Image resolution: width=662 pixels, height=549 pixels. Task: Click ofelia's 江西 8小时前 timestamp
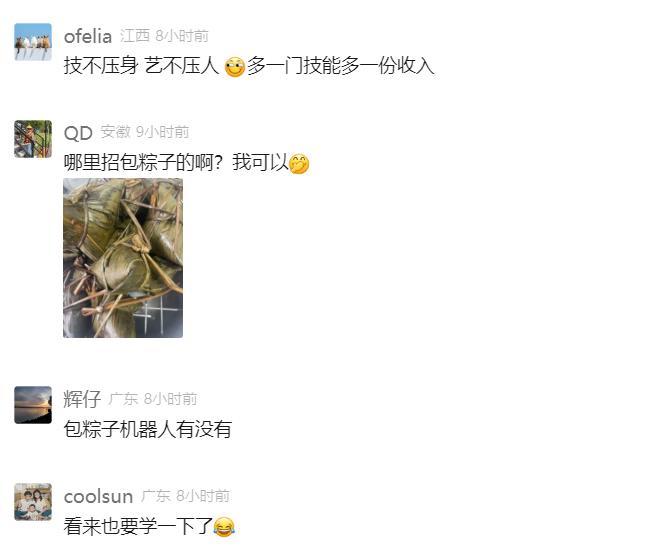pos(164,36)
